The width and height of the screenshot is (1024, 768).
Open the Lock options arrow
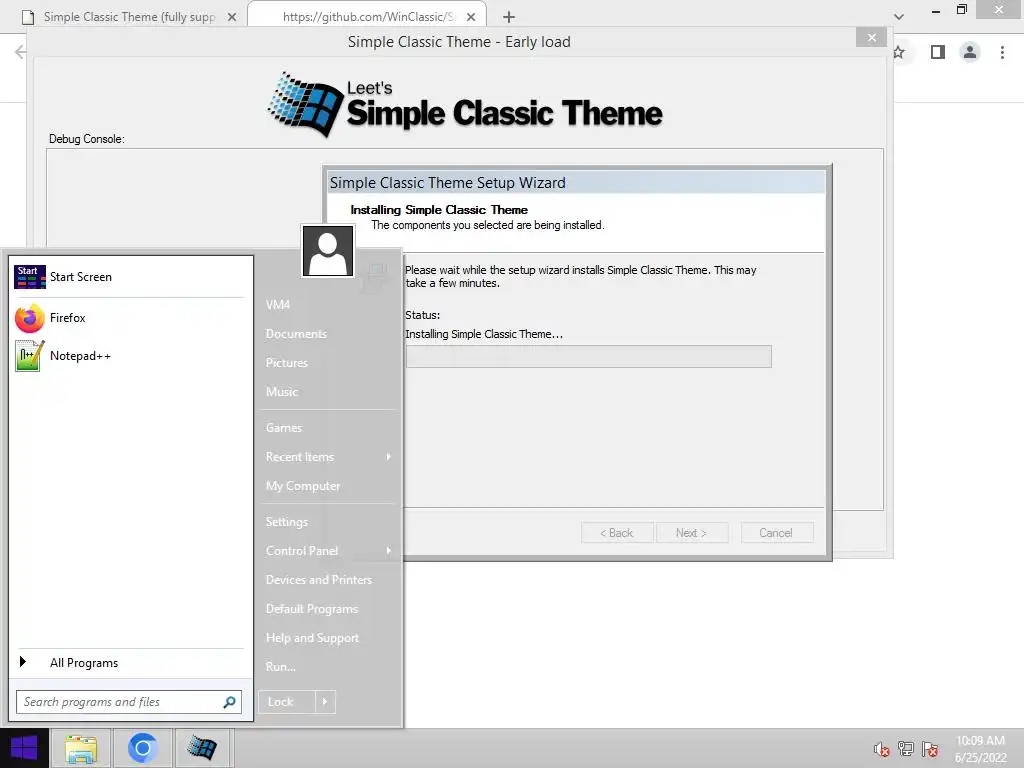point(325,702)
